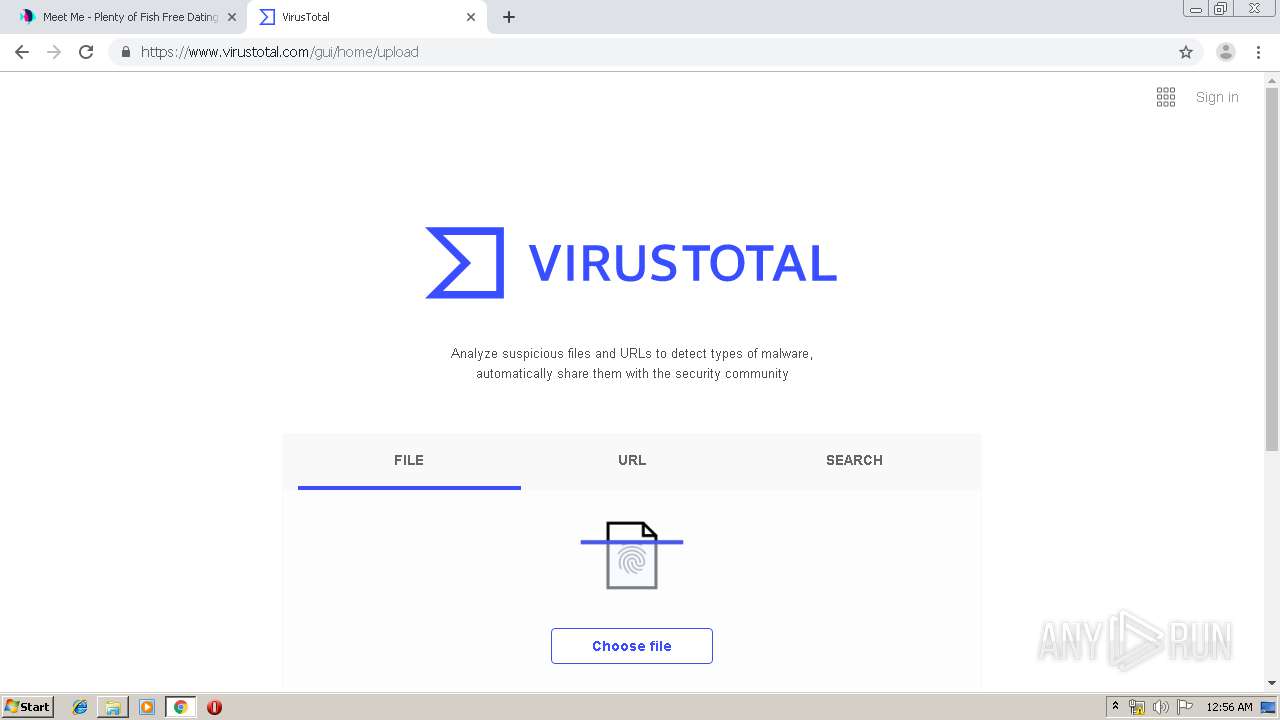Click the VirusTotal logo
The image size is (1280, 720).
coord(631,263)
